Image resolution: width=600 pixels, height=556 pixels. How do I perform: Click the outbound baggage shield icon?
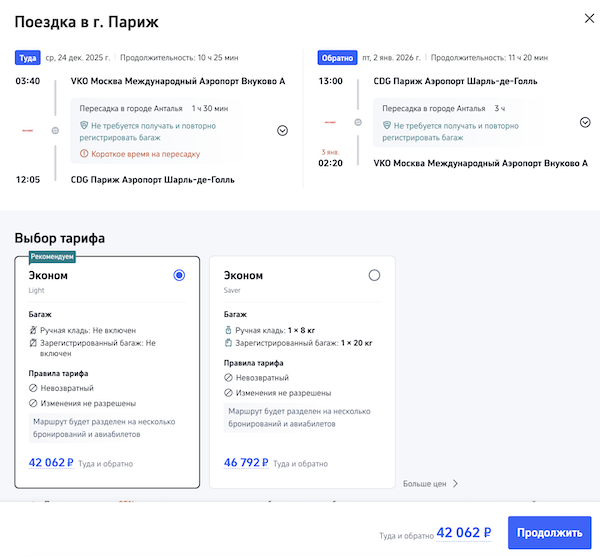(84, 126)
